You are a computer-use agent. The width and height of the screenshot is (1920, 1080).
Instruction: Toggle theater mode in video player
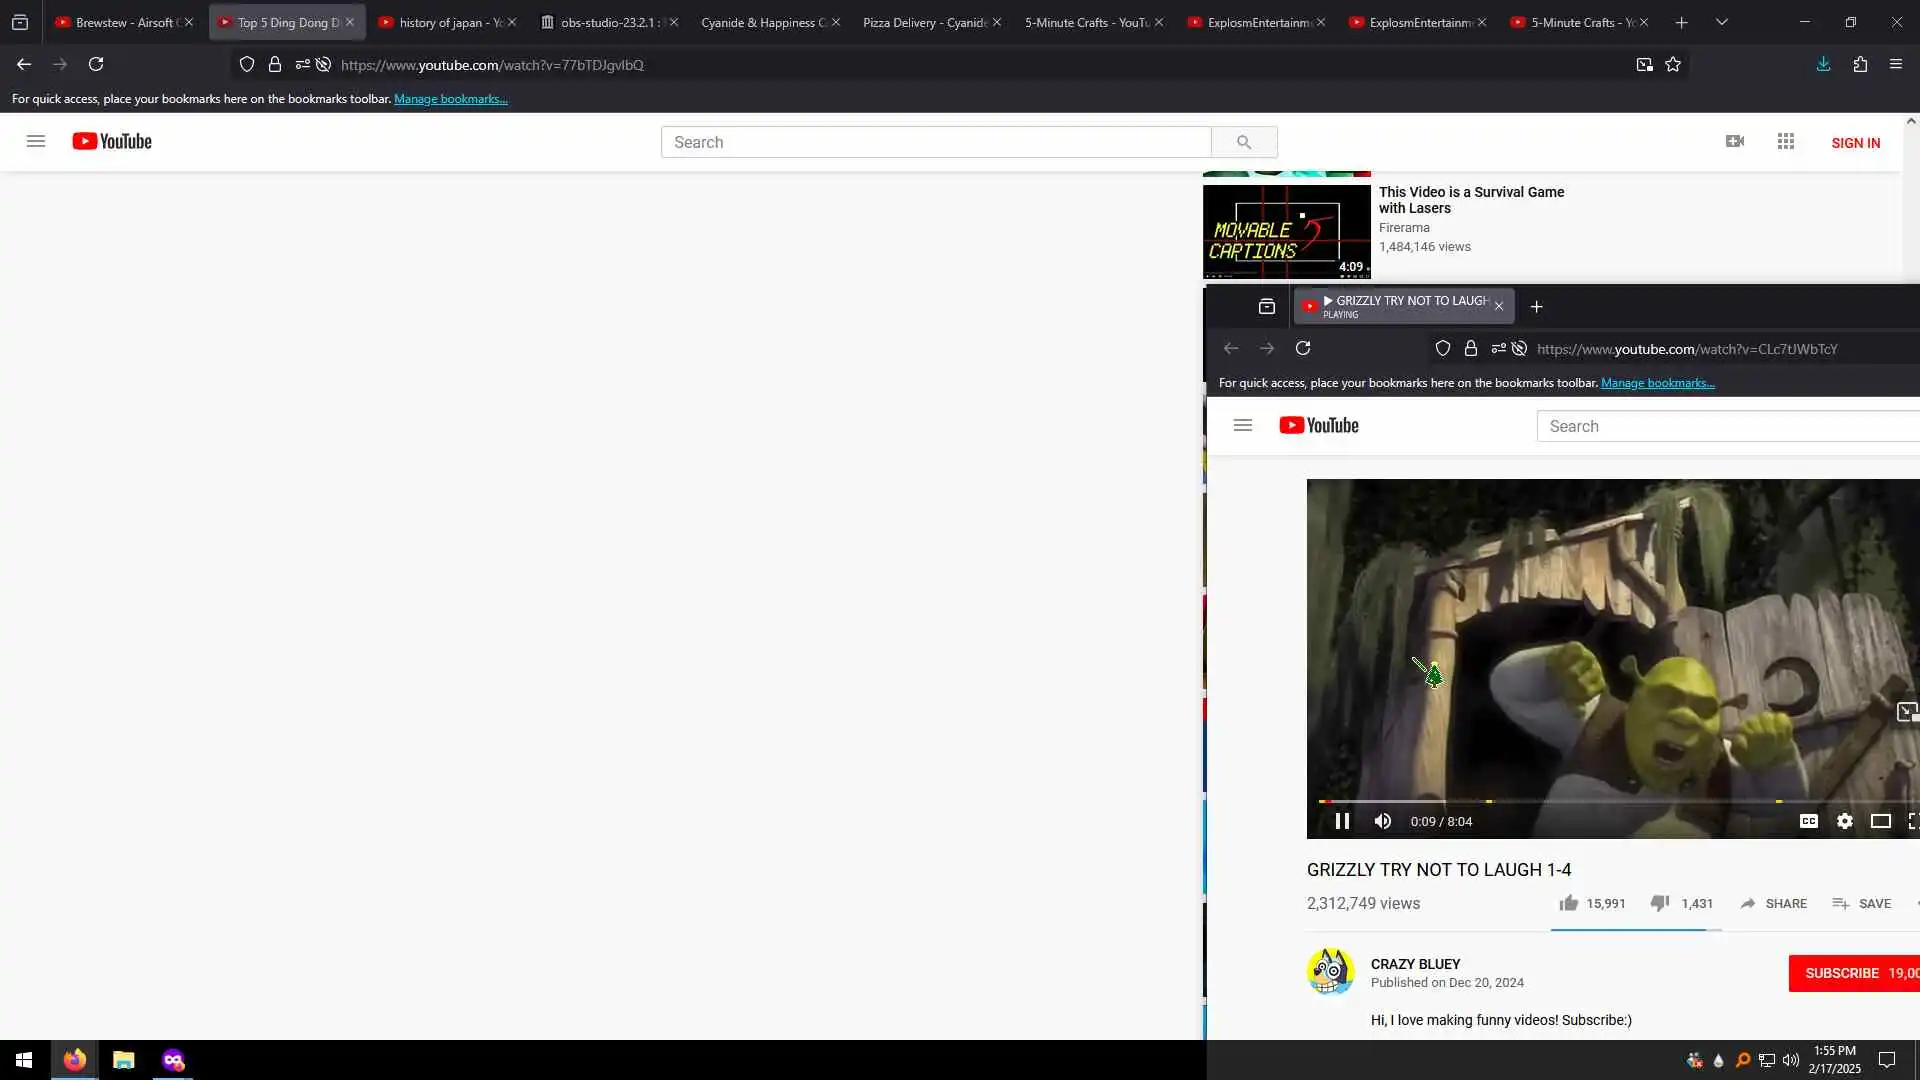[1881, 821]
